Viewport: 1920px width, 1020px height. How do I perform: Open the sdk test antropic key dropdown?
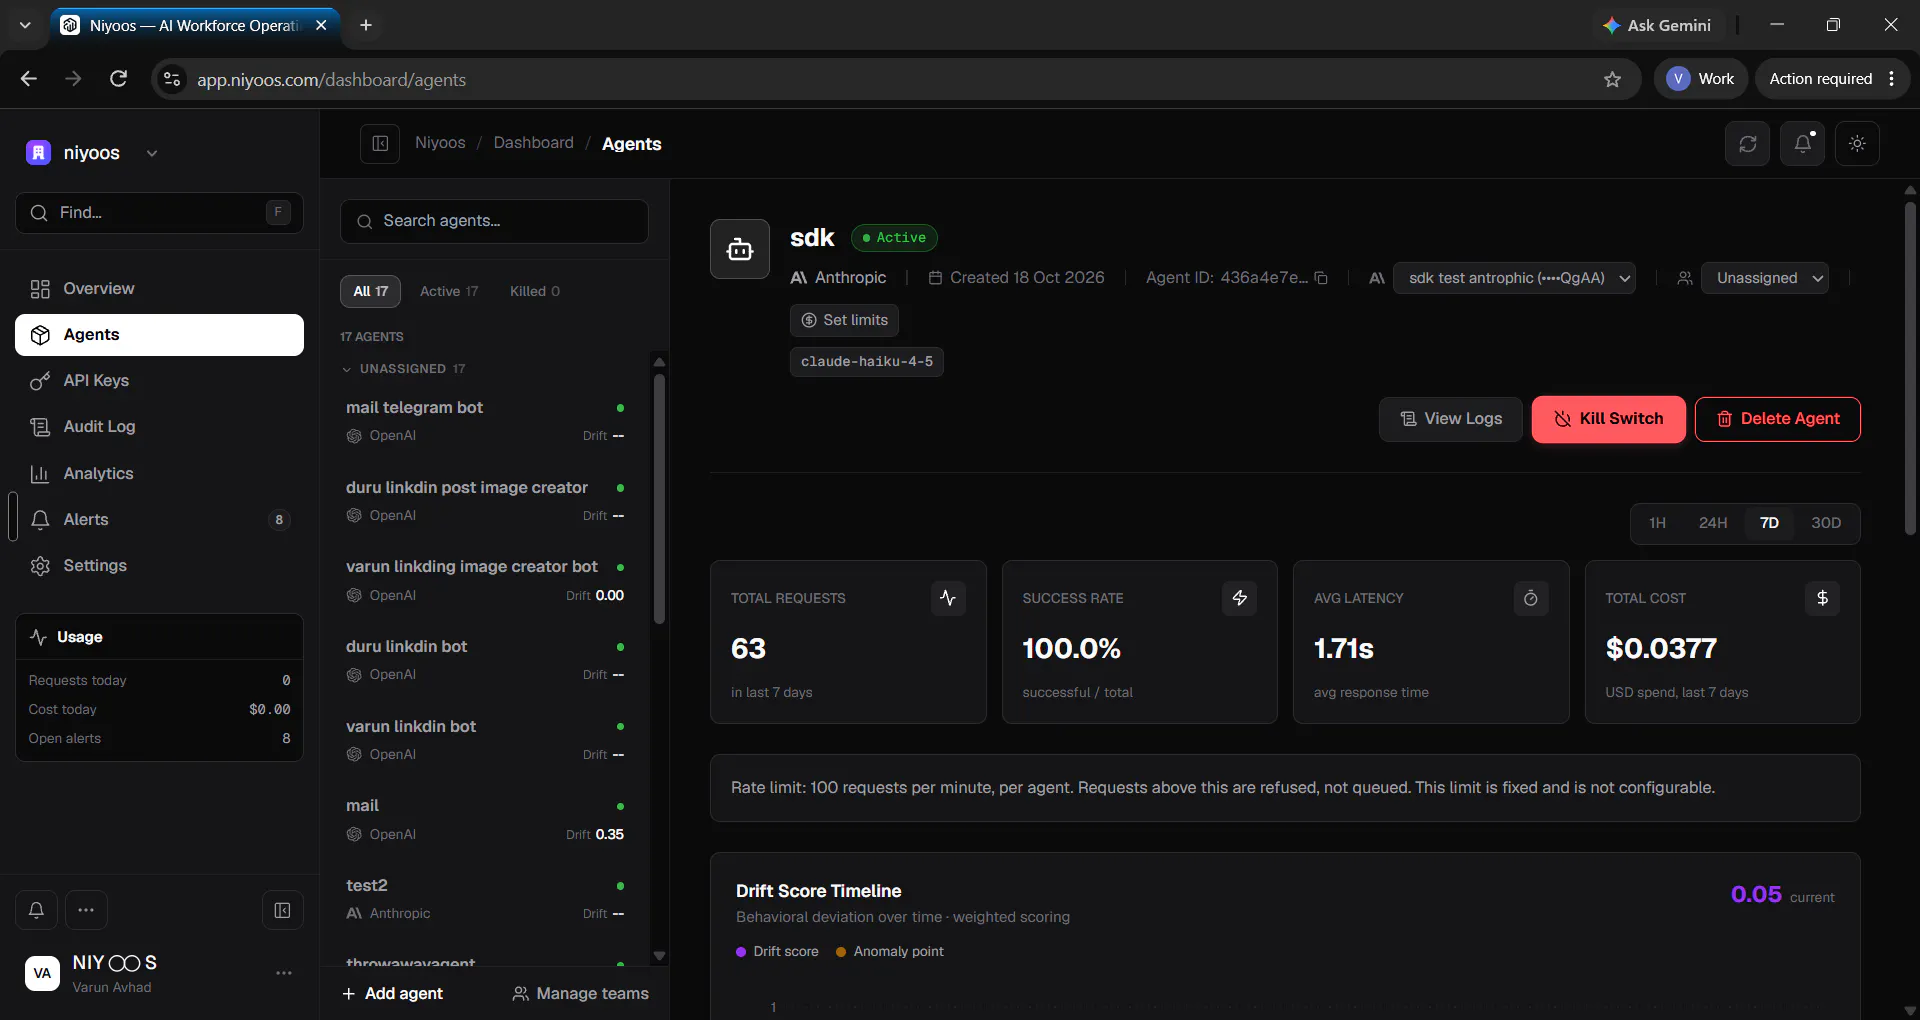coord(1514,278)
